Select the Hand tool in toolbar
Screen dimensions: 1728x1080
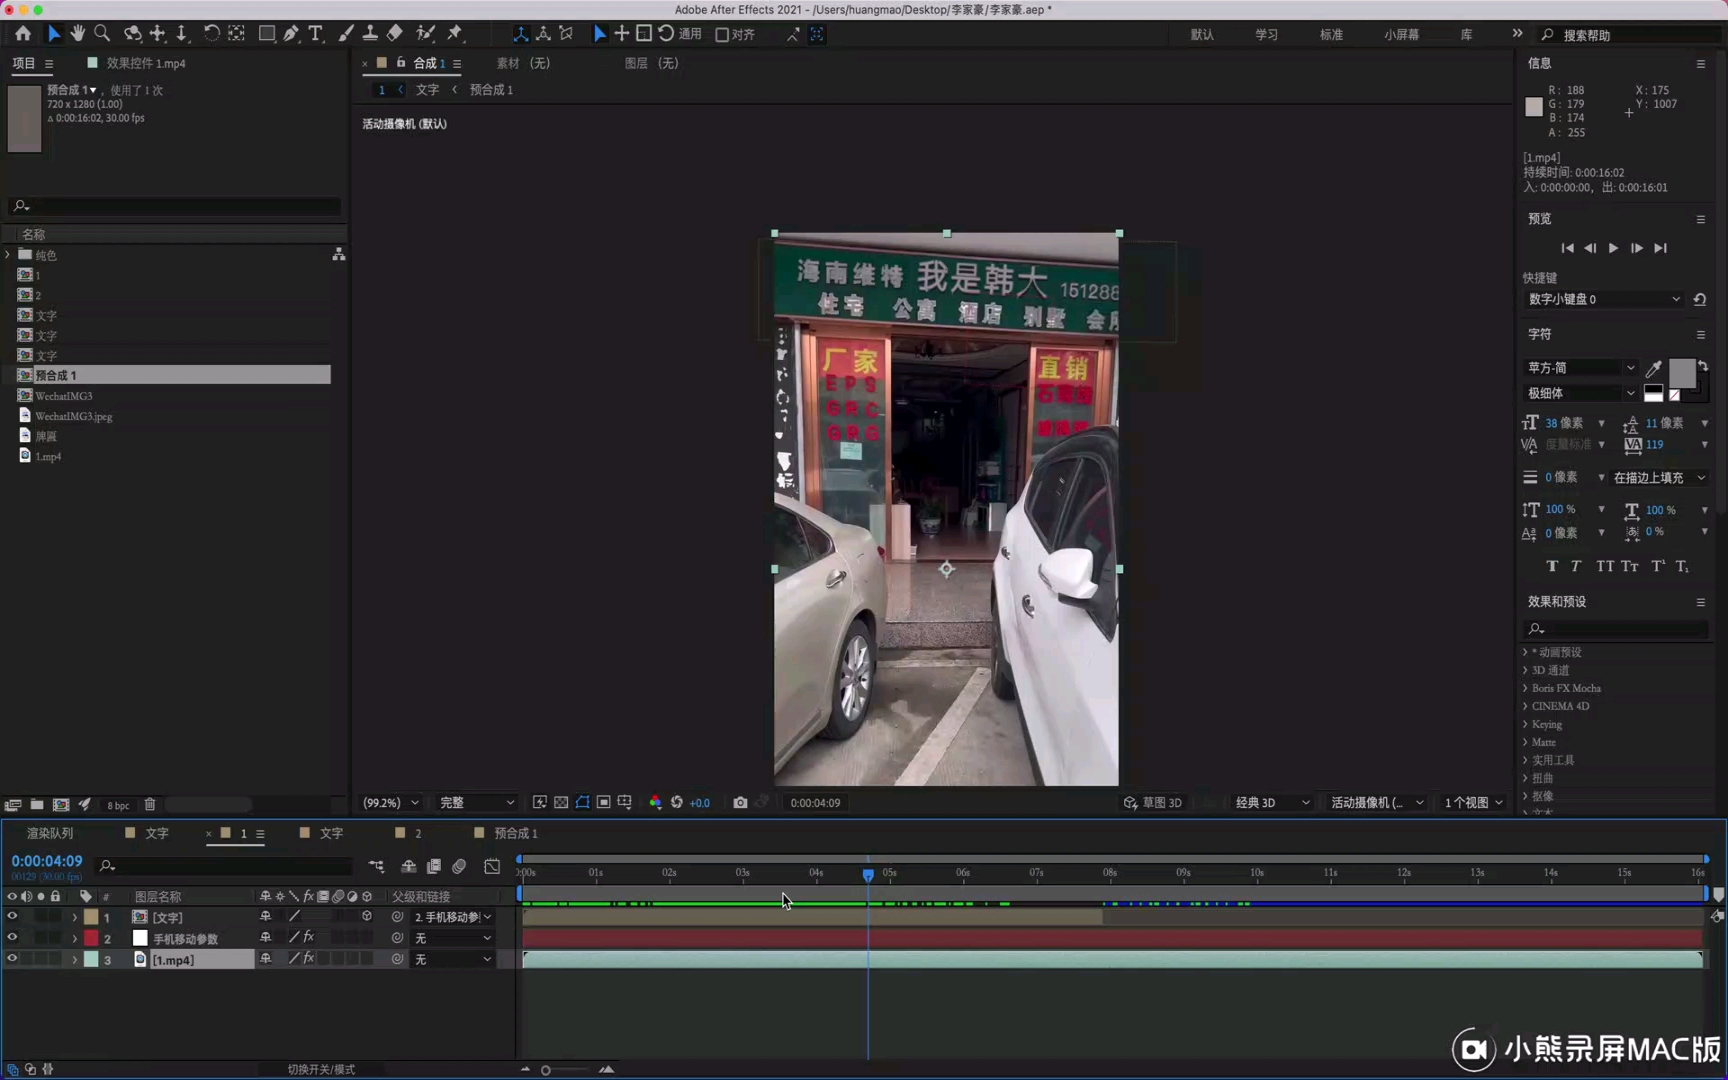[x=77, y=34]
